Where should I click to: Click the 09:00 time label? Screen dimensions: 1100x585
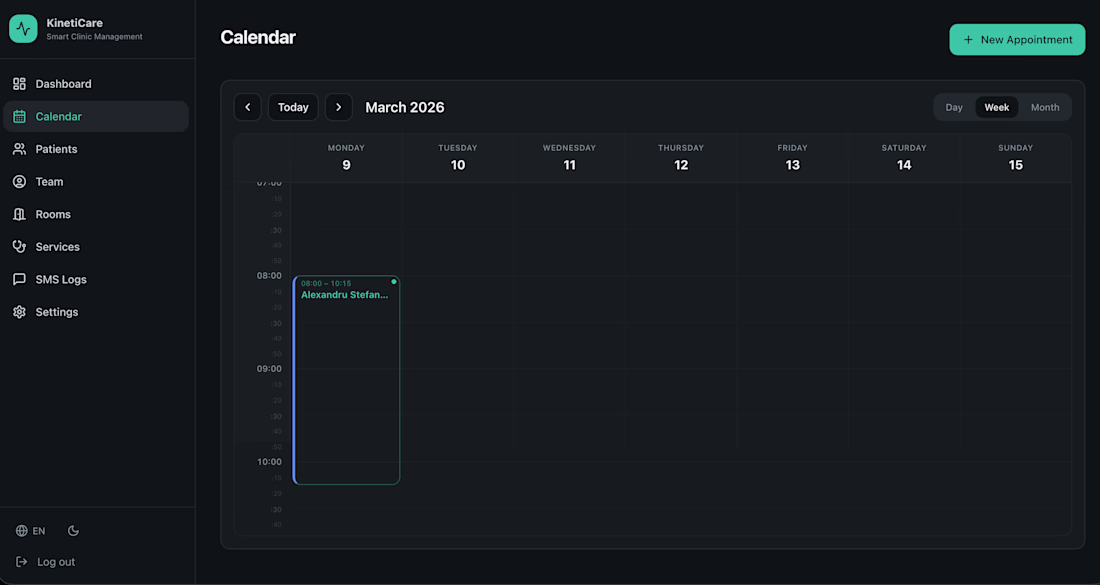269,369
